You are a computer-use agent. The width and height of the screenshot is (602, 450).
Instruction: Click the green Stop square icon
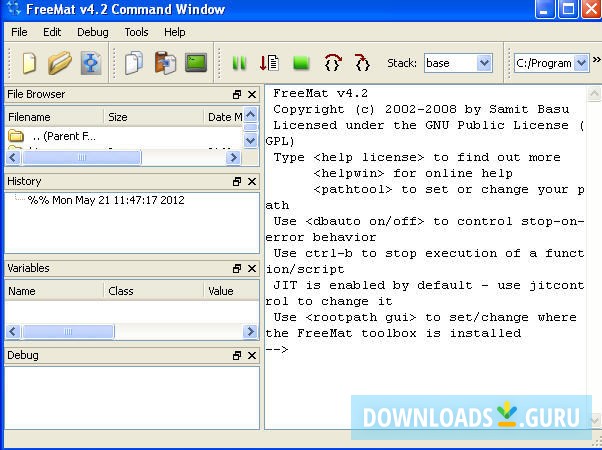click(x=301, y=63)
